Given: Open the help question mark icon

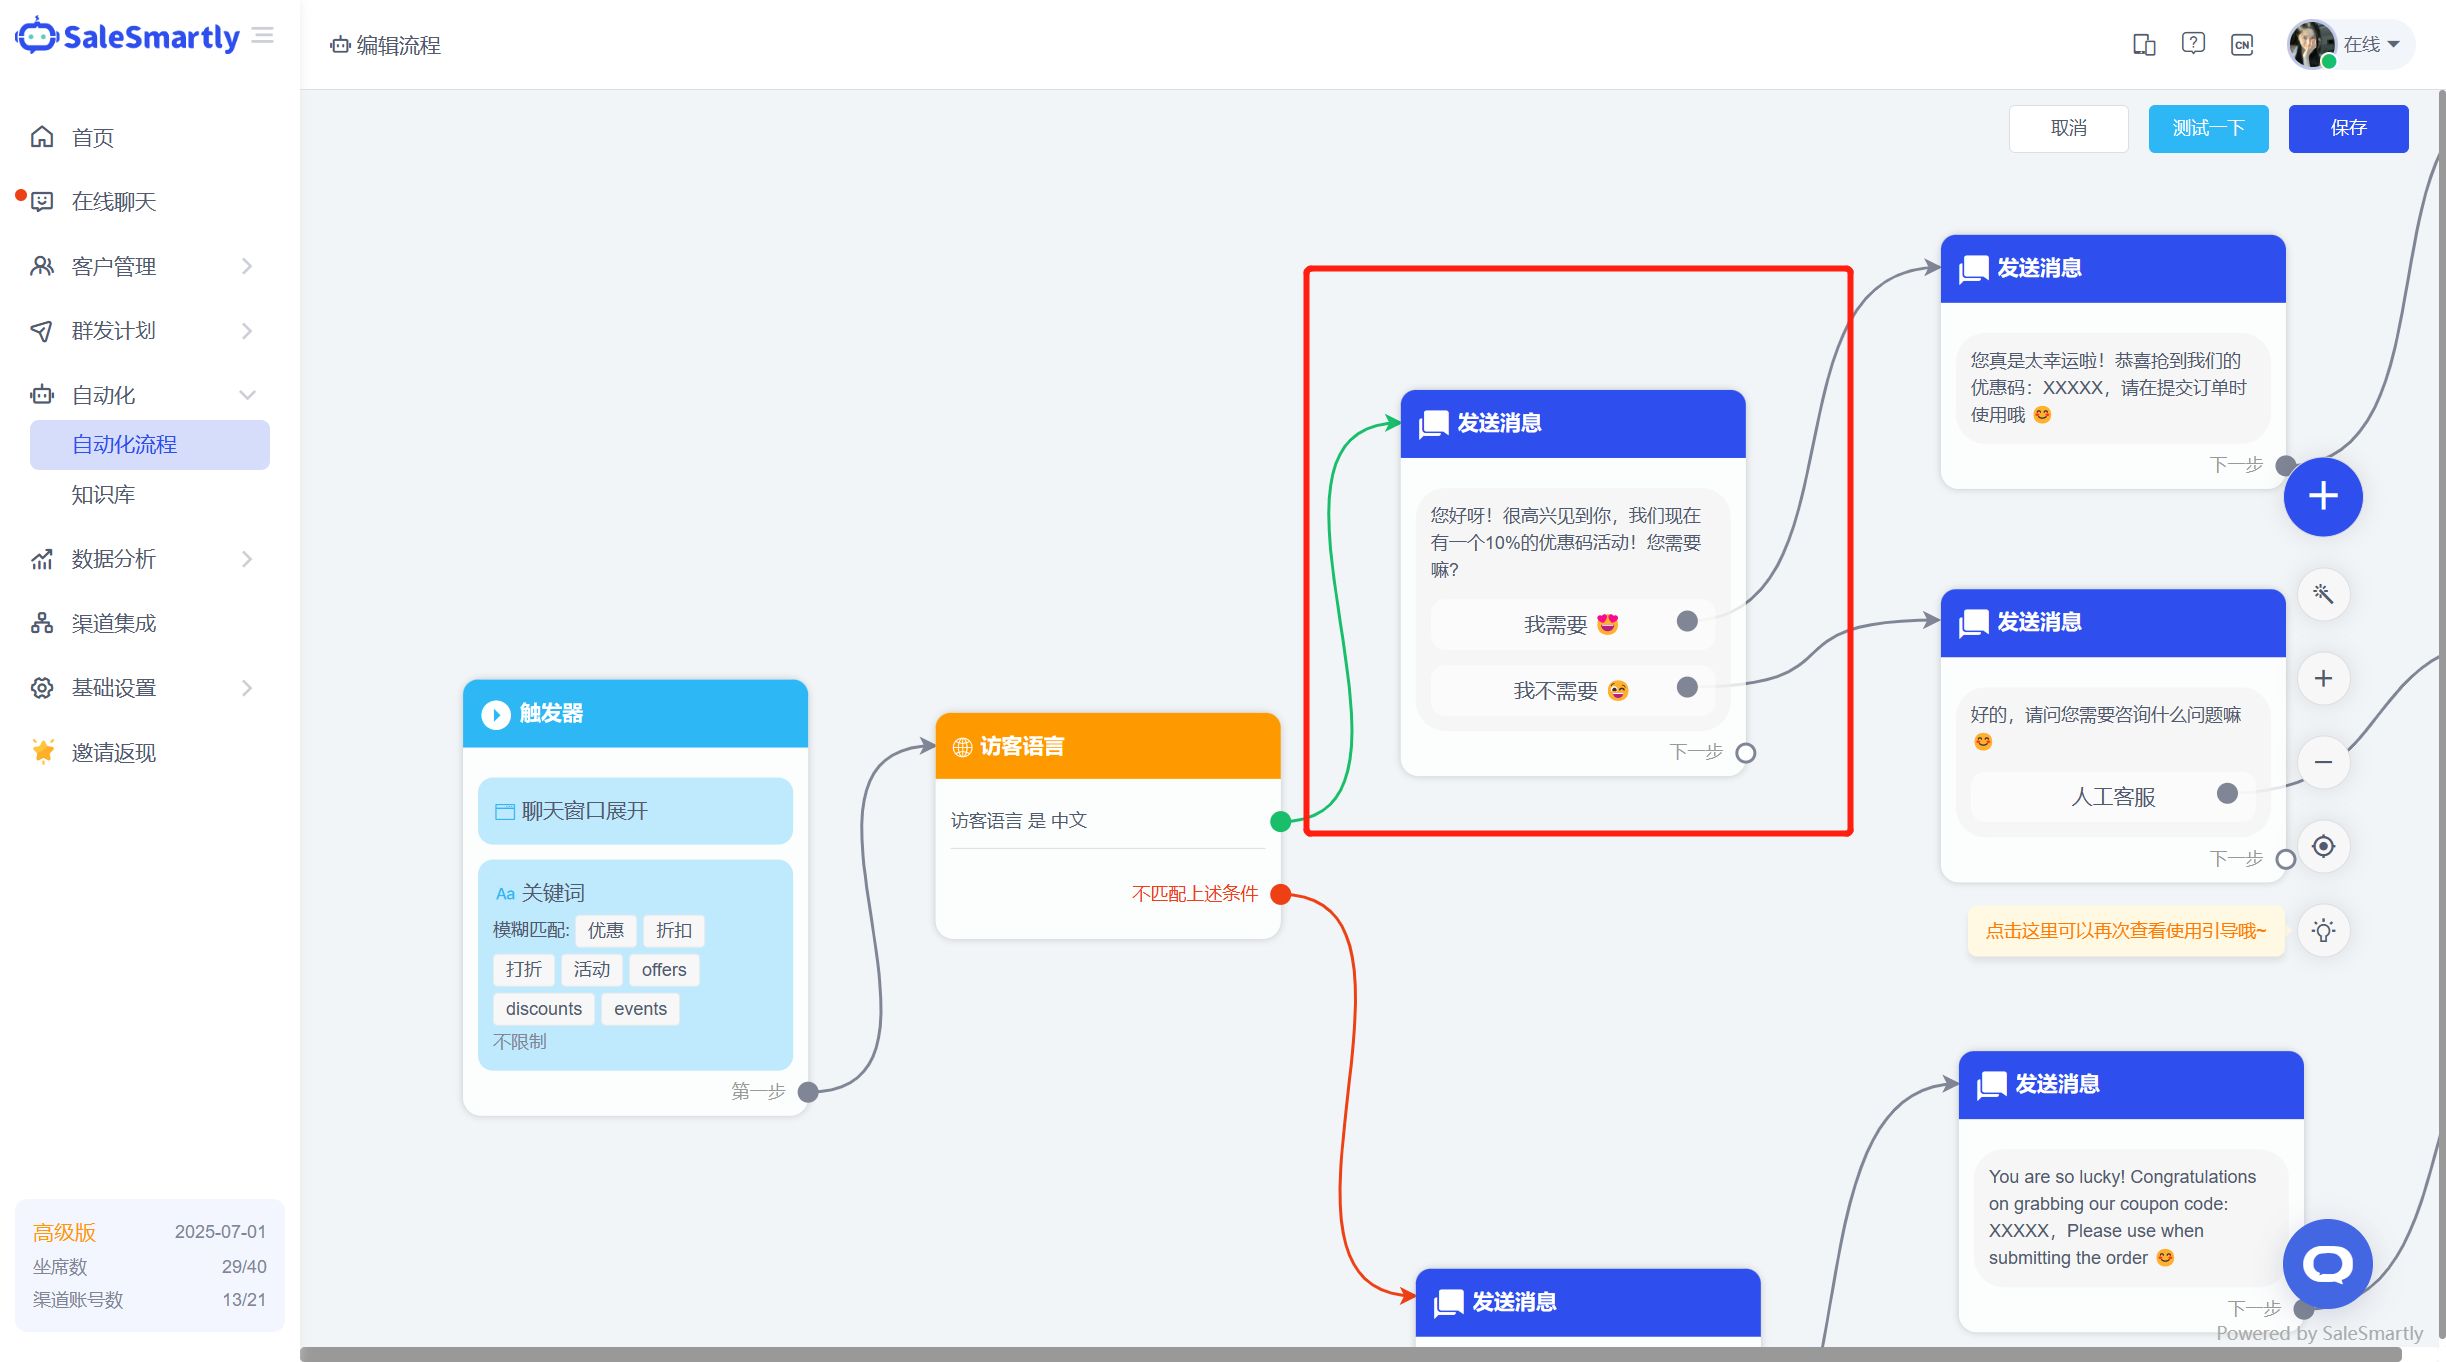Looking at the screenshot, I should (2193, 44).
